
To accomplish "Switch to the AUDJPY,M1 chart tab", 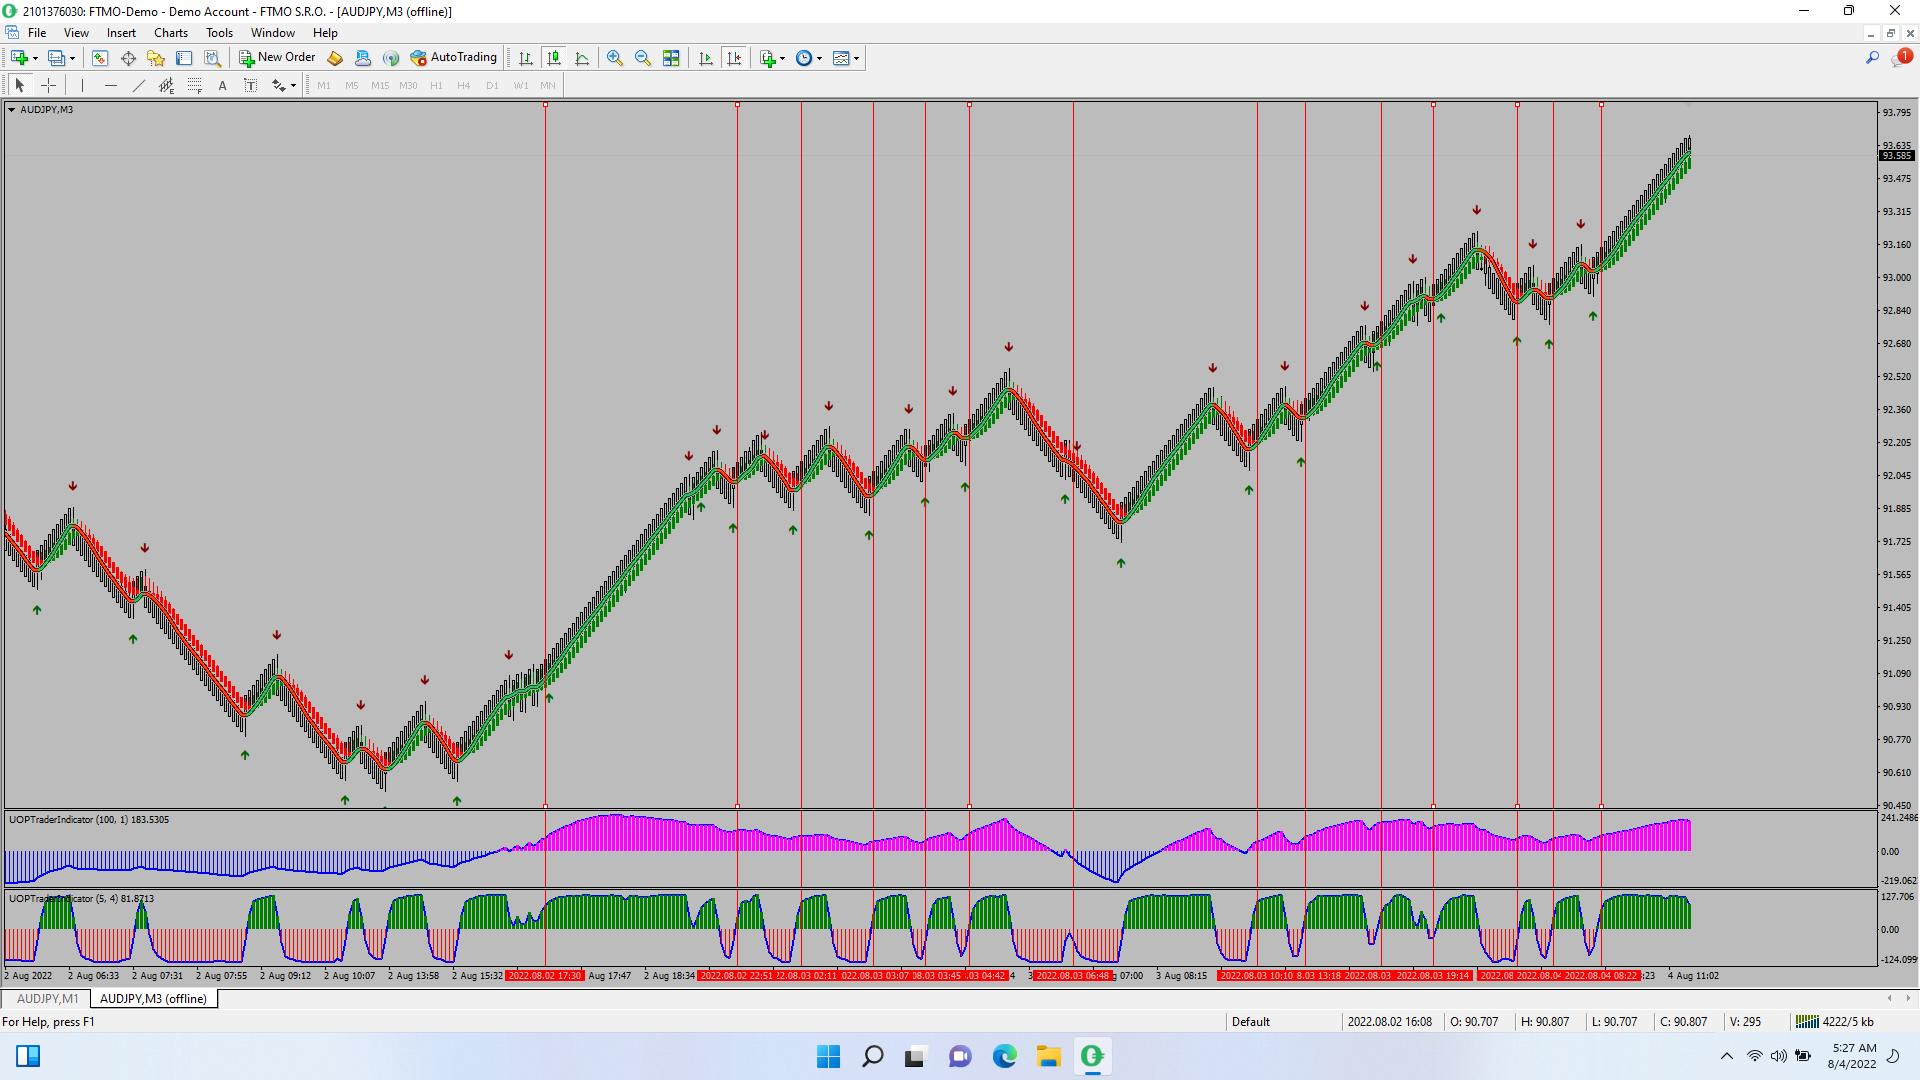I will 47,998.
